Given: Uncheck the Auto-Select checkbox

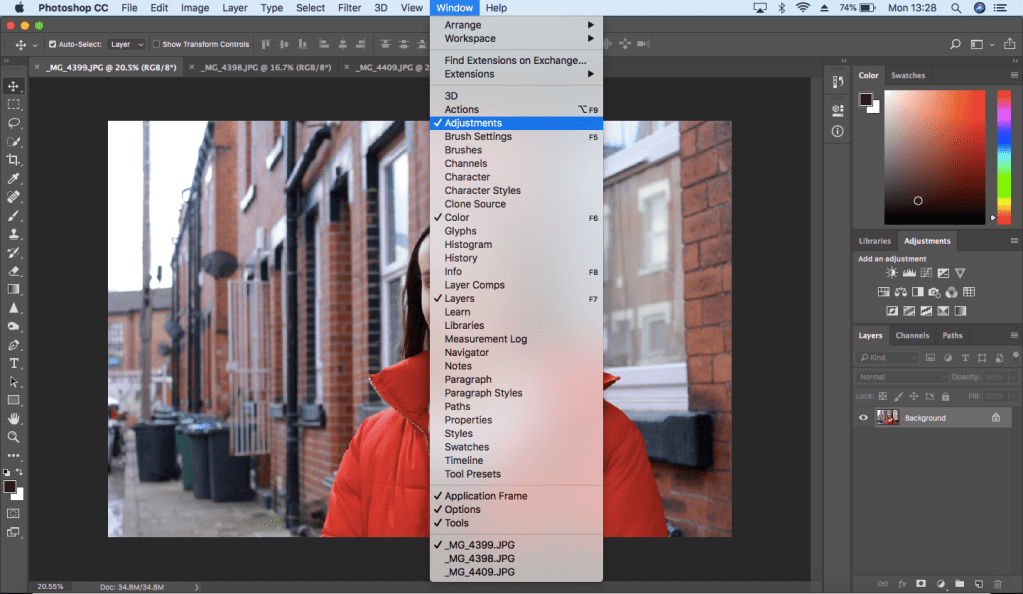Looking at the screenshot, I should tap(53, 45).
